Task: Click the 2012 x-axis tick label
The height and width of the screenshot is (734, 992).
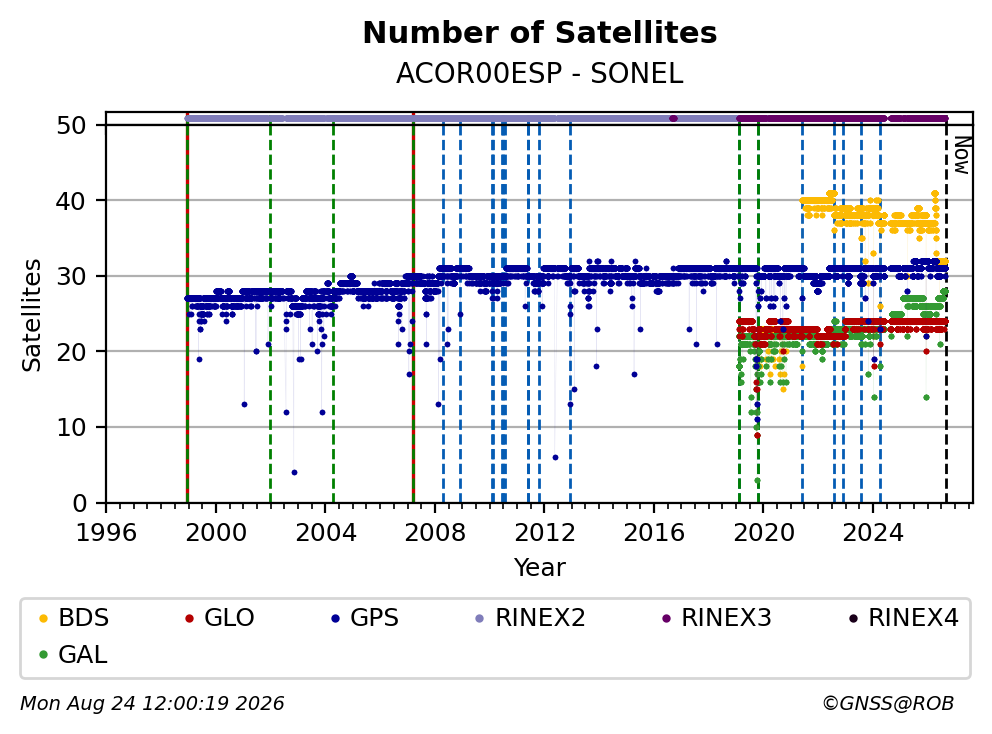Action: click(545, 533)
